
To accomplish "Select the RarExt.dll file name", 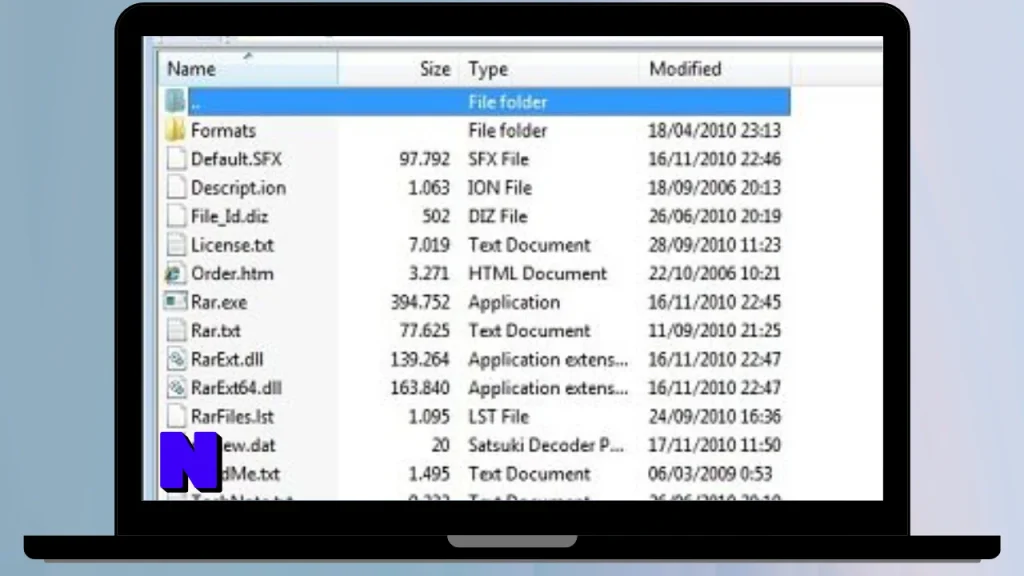I will [x=227, y=360].
